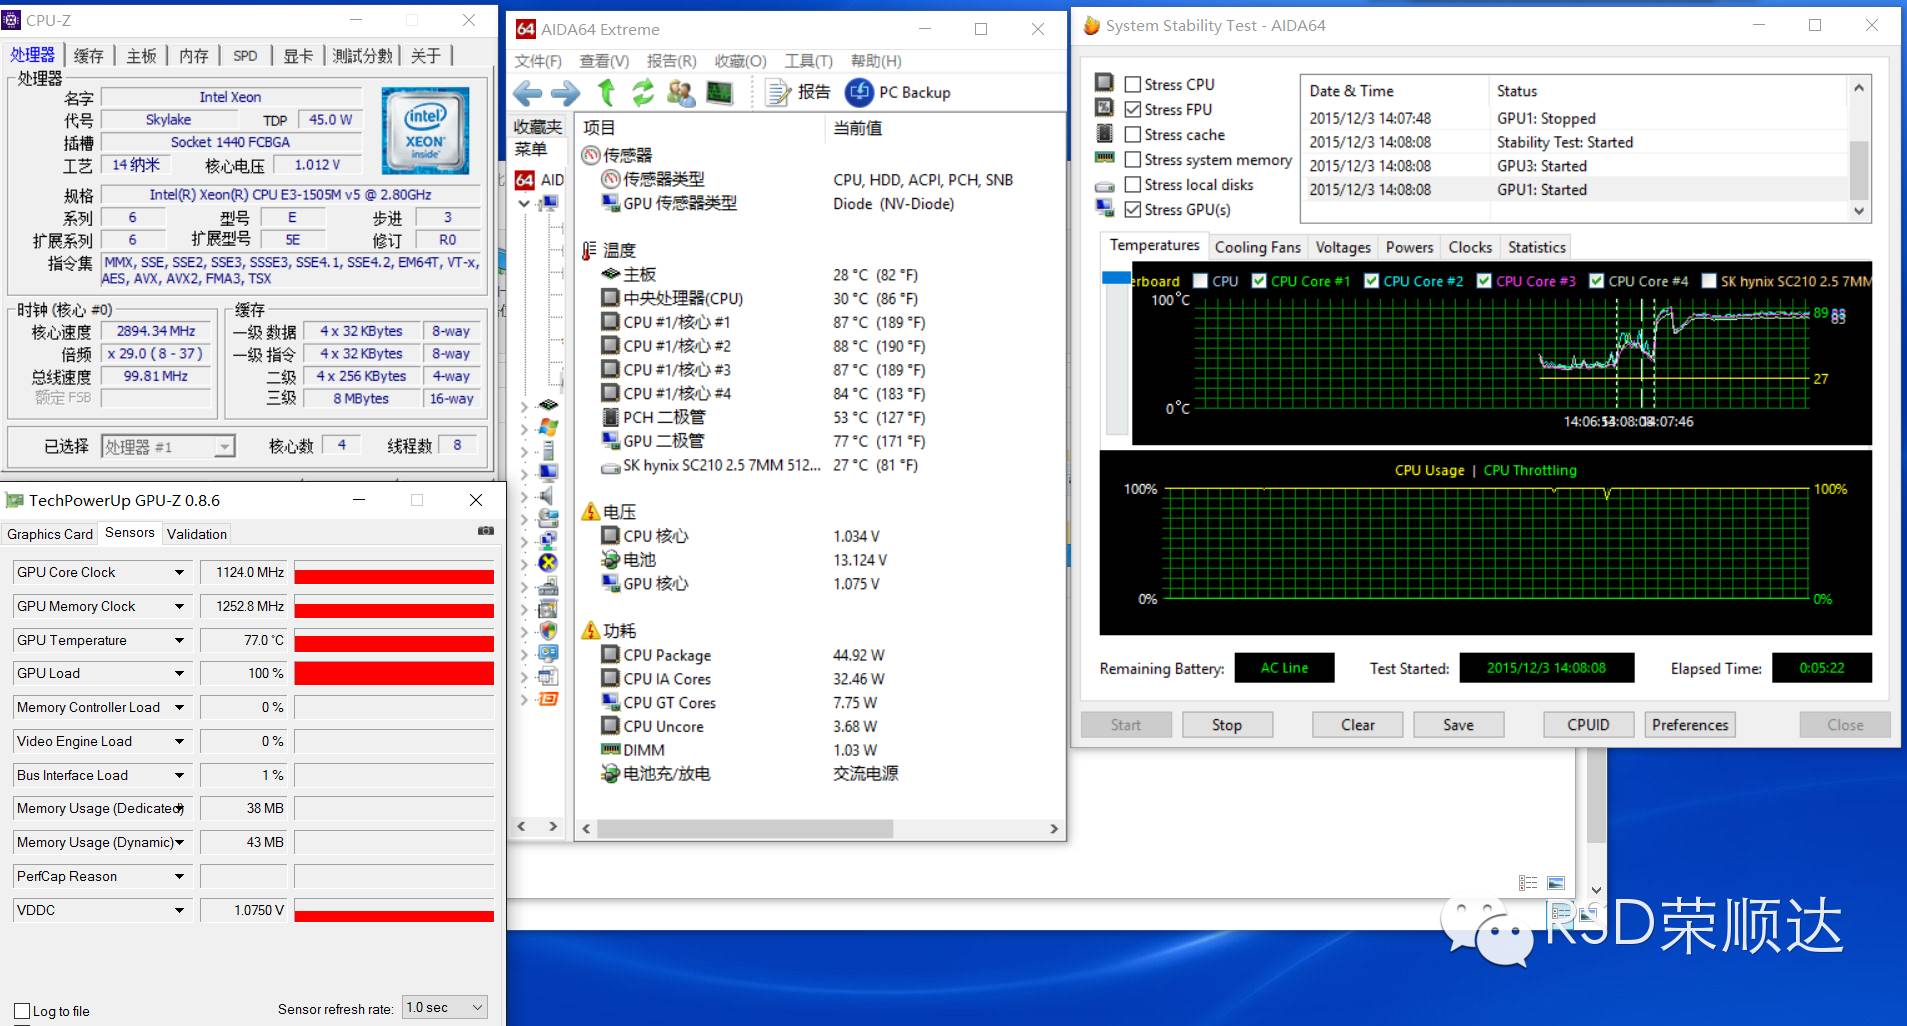Select the 传感器 sensor heading icon

click(x=591, y=155)
